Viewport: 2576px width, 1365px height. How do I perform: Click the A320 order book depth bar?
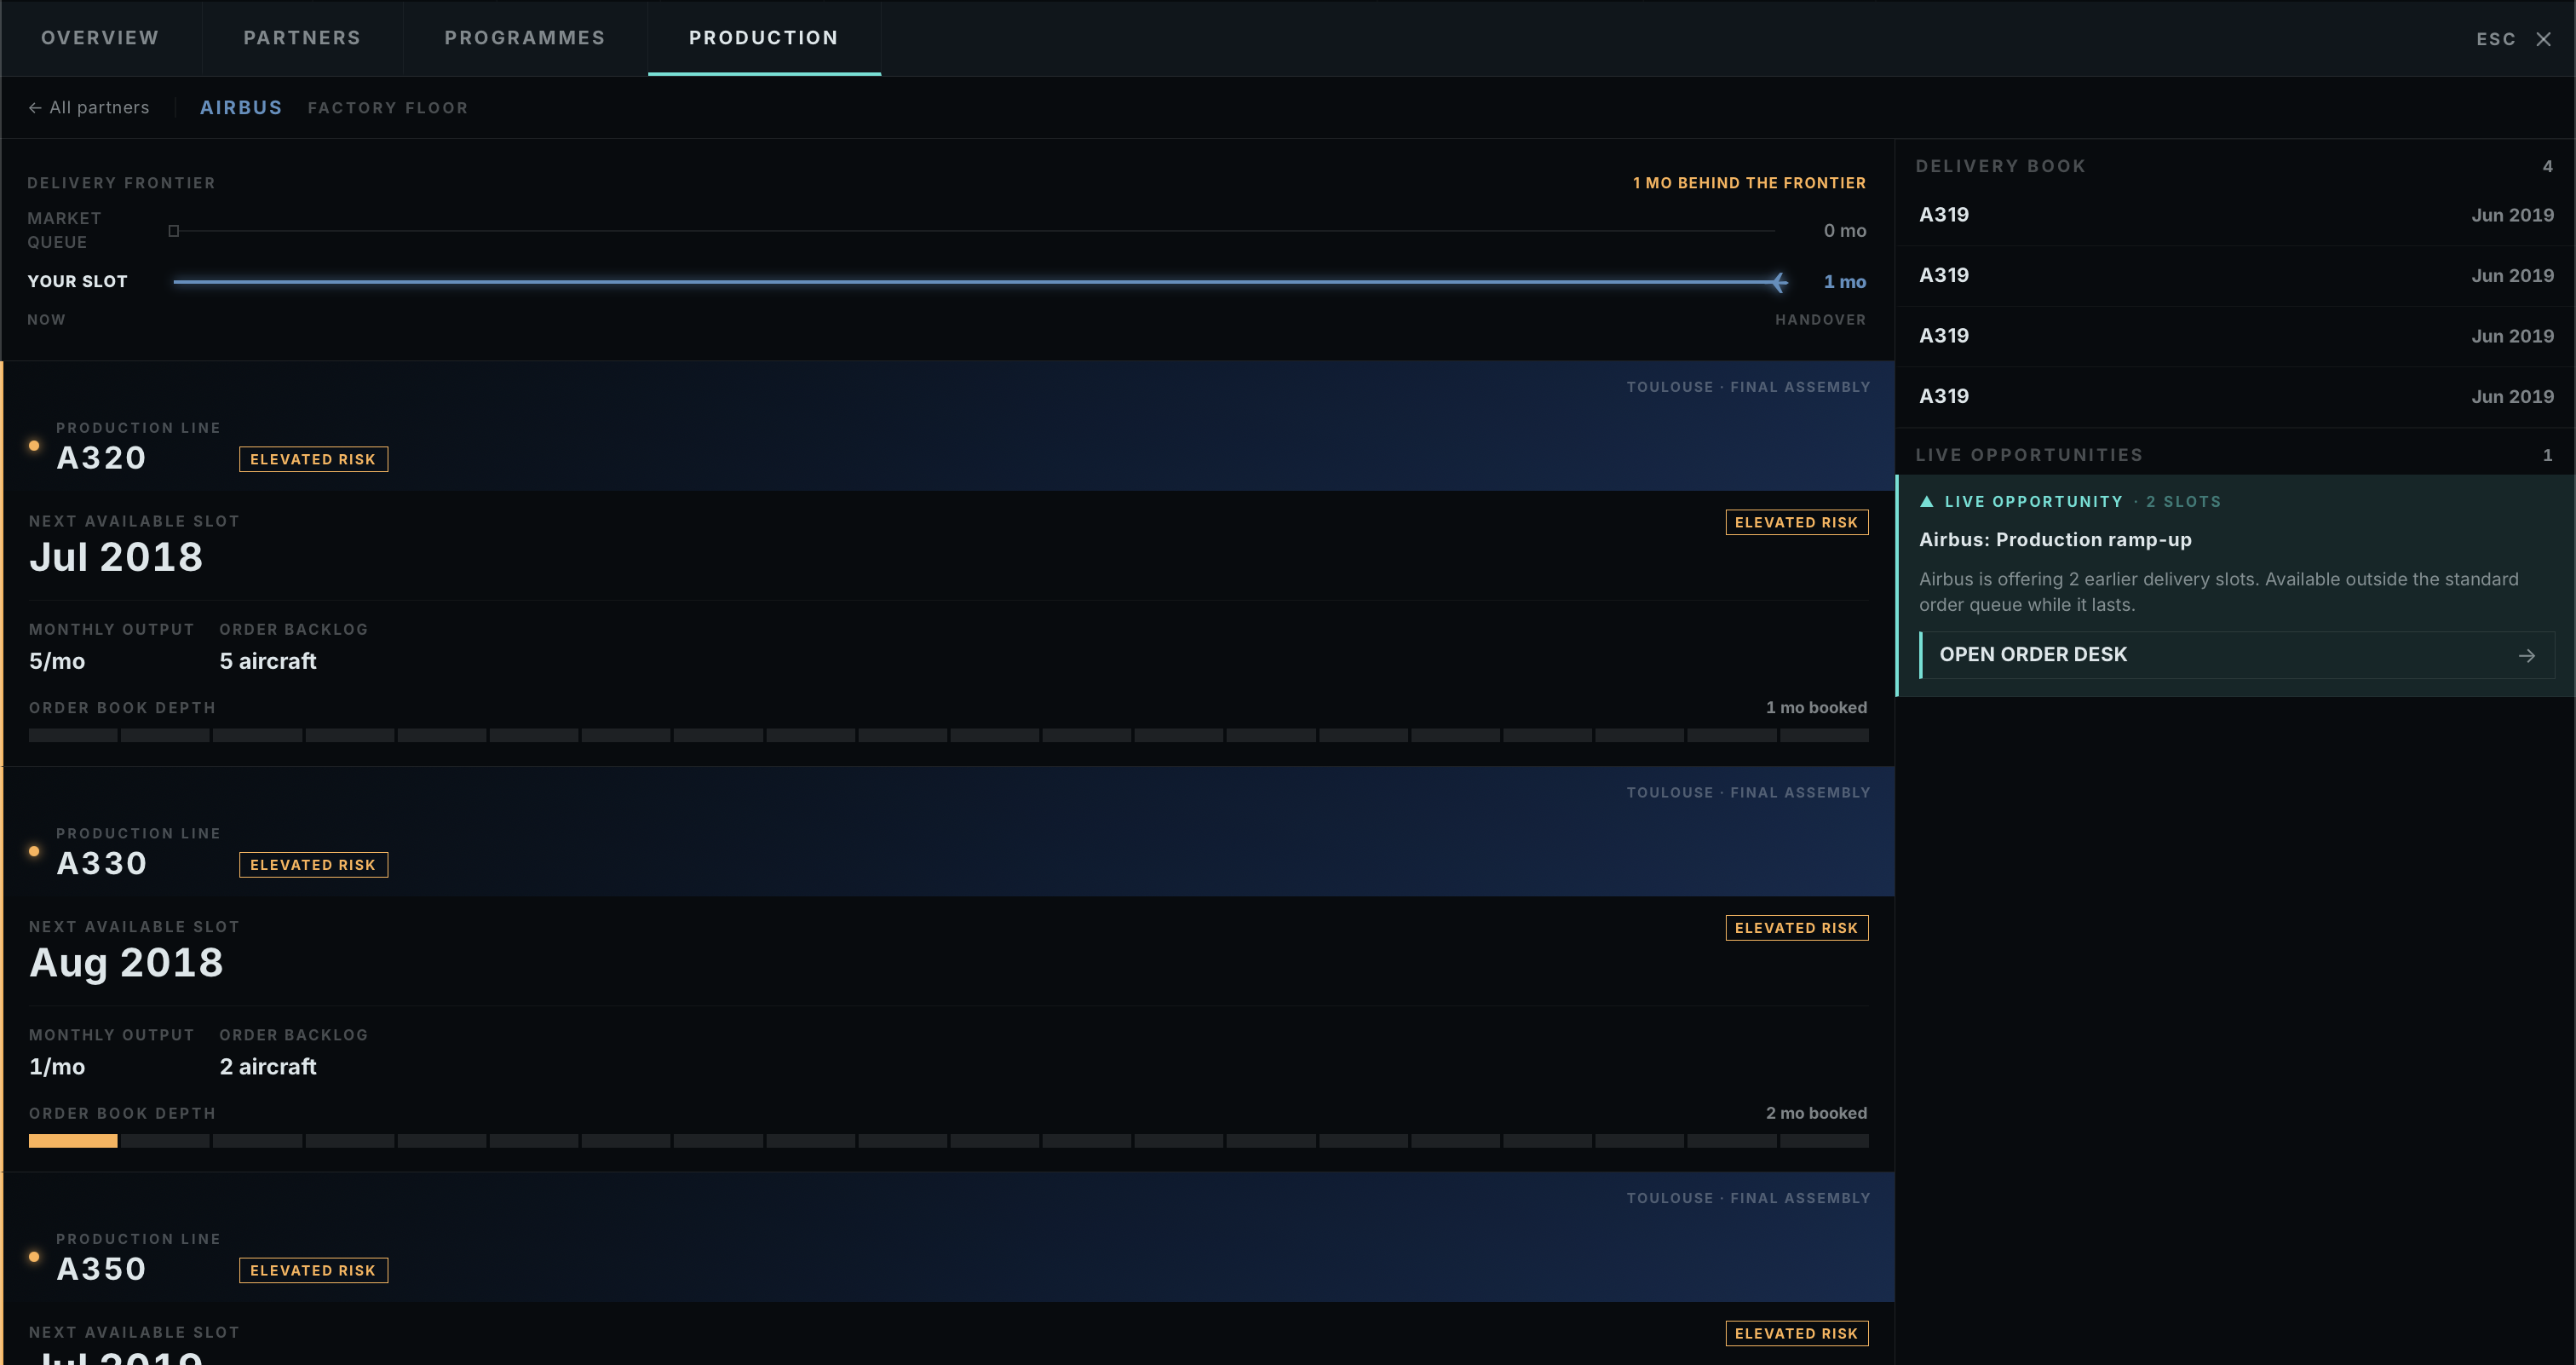pos(948,735)
